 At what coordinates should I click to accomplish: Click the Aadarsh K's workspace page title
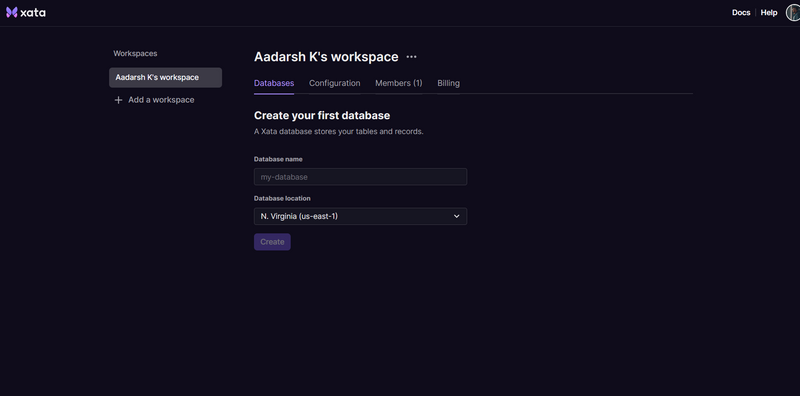coord(326,57)
